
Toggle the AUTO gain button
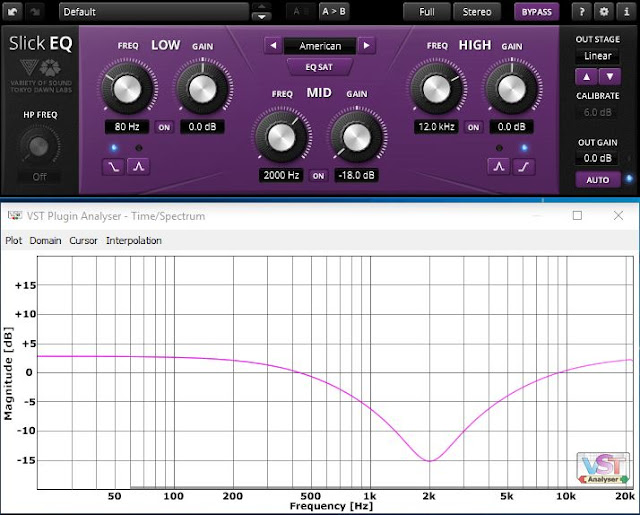(598, 180)
